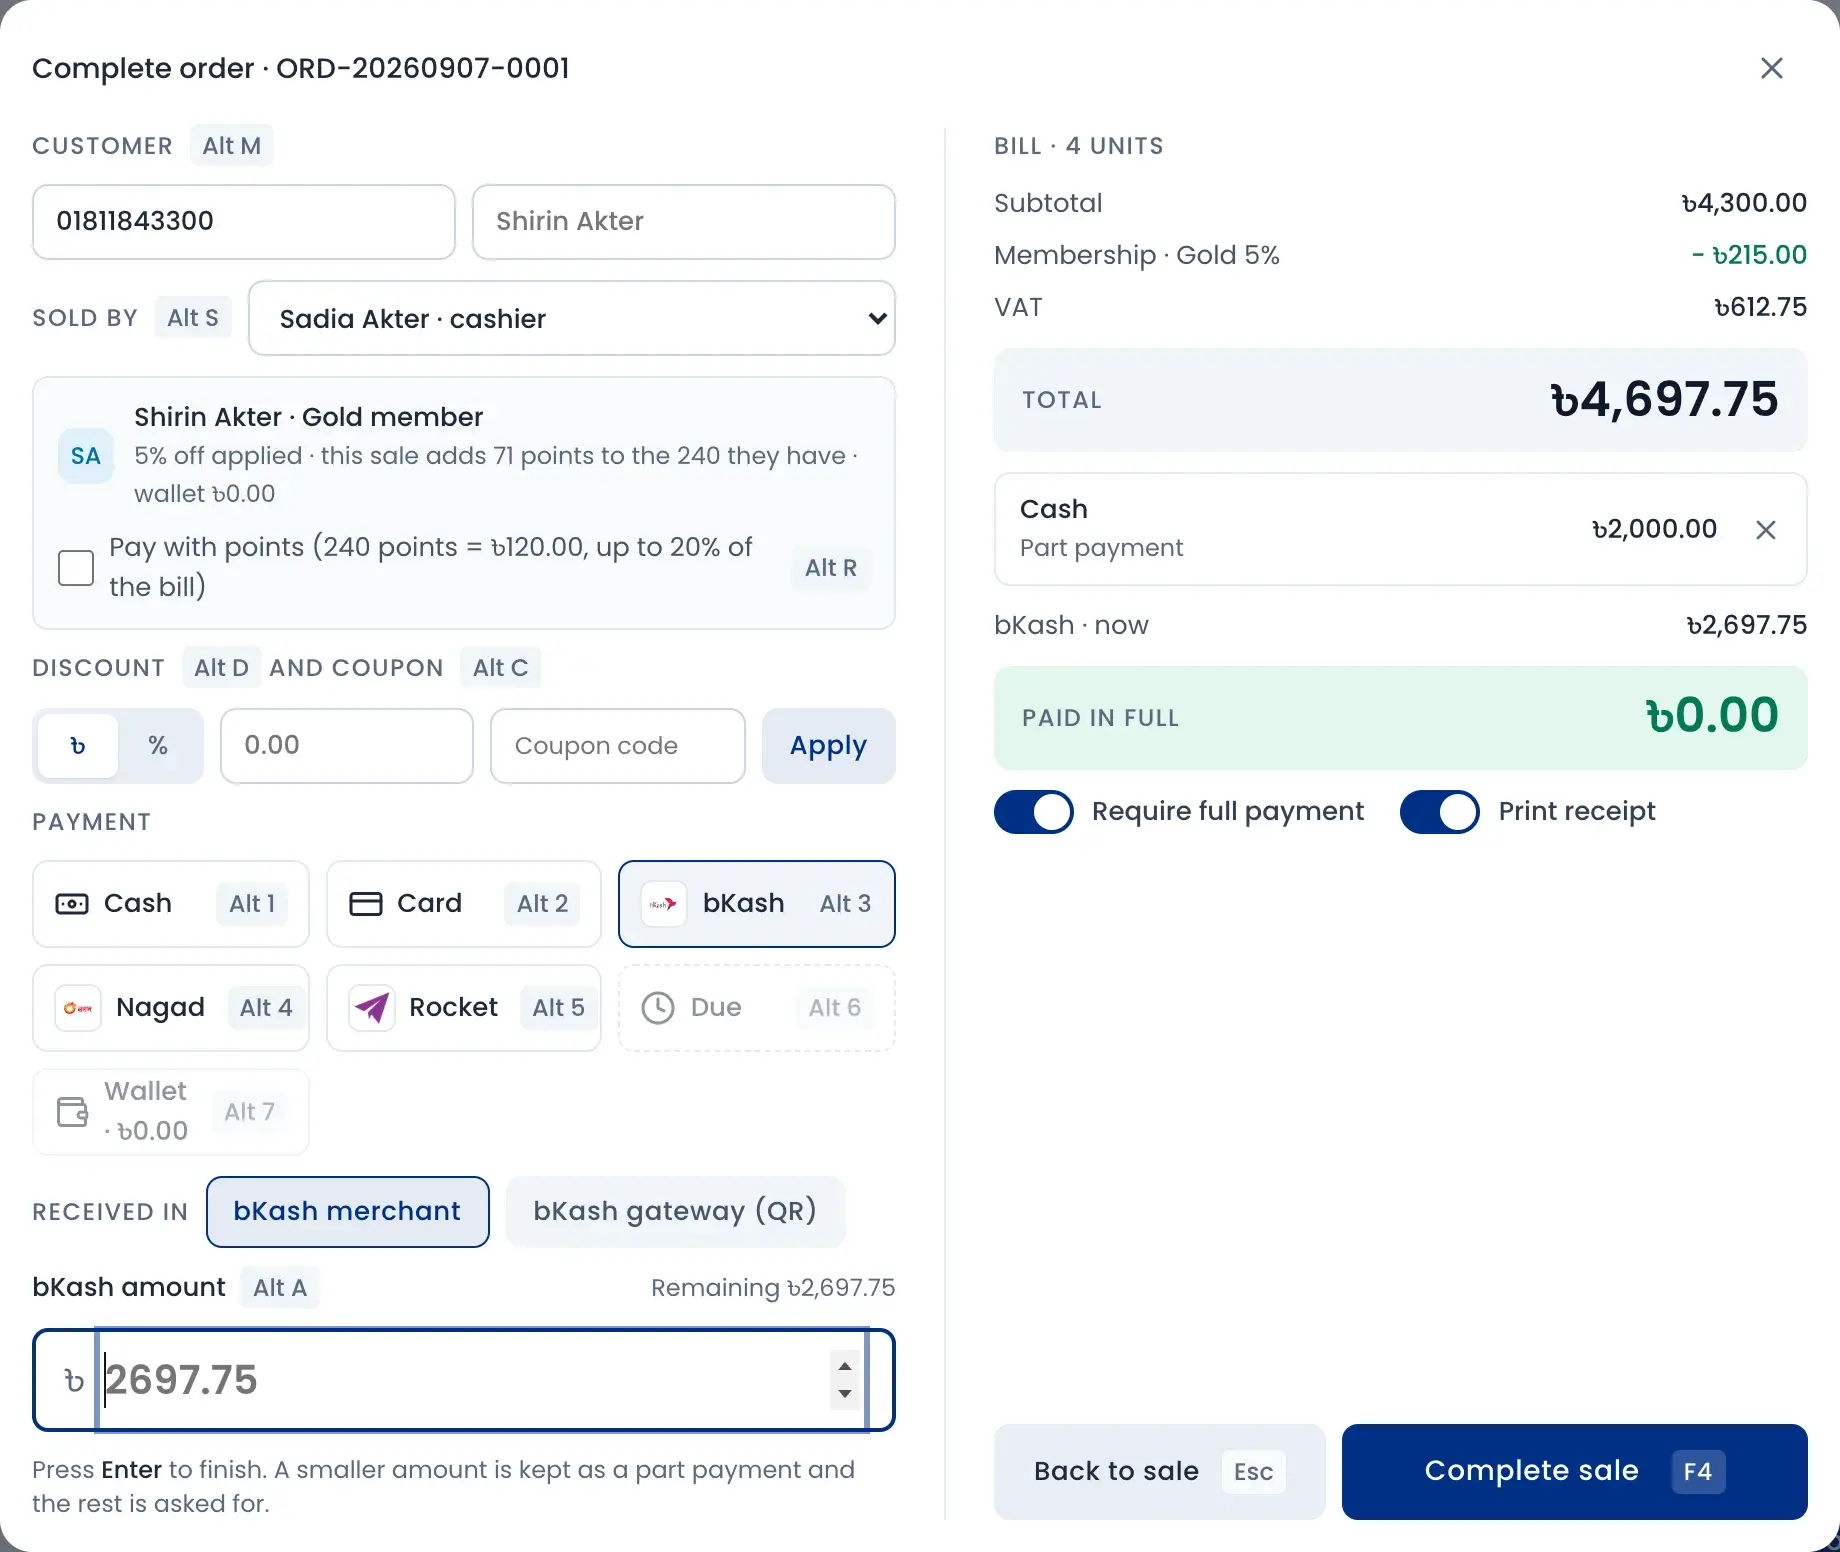This screenshot has height=1552, width=1840.
Task: Click the Nagad logo icon
Action: 78,1008
